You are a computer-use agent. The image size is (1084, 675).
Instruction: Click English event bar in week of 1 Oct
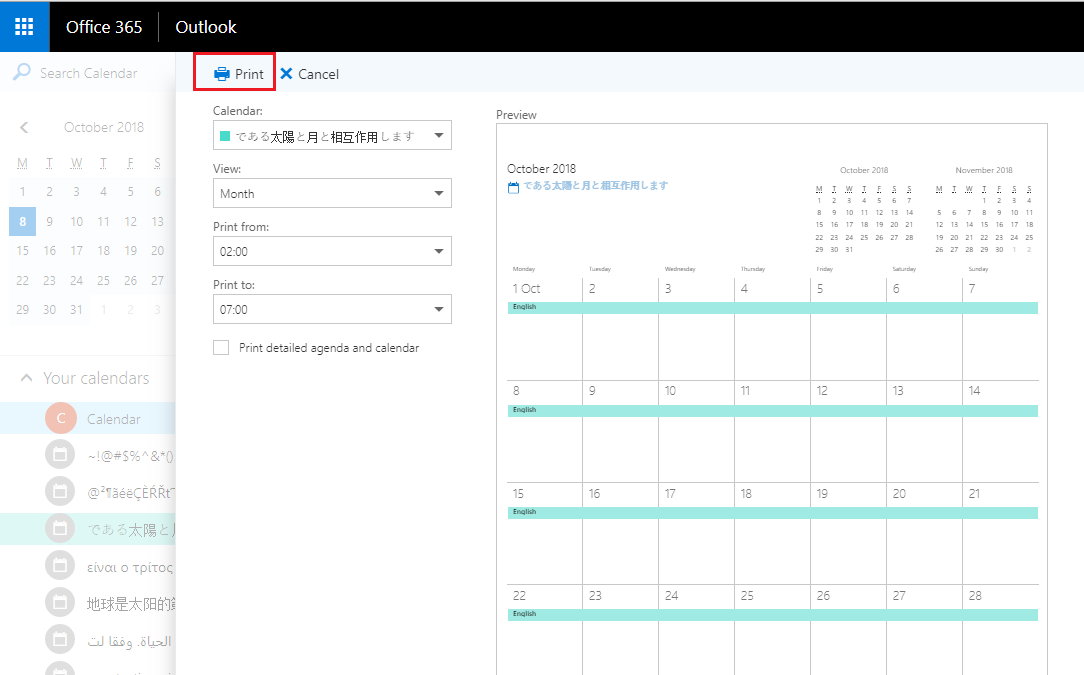(772, 308)
